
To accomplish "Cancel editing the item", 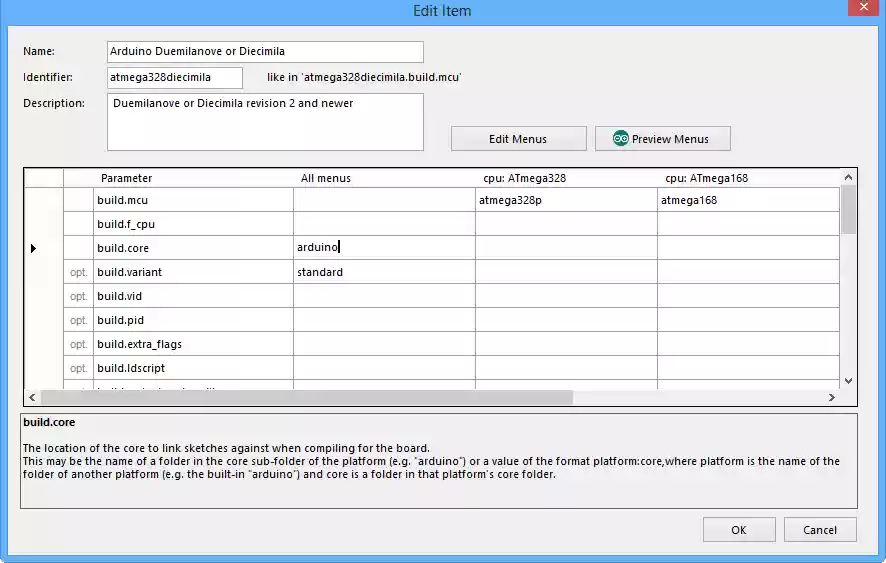I will coord(820,530).
